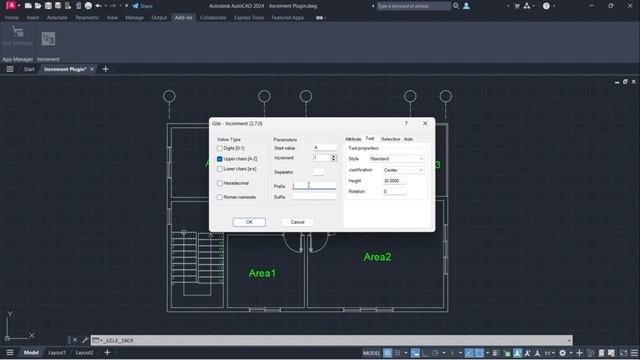Close the command line with X icon
Screen dimensions: 640x360
click(x=75, y=340)
